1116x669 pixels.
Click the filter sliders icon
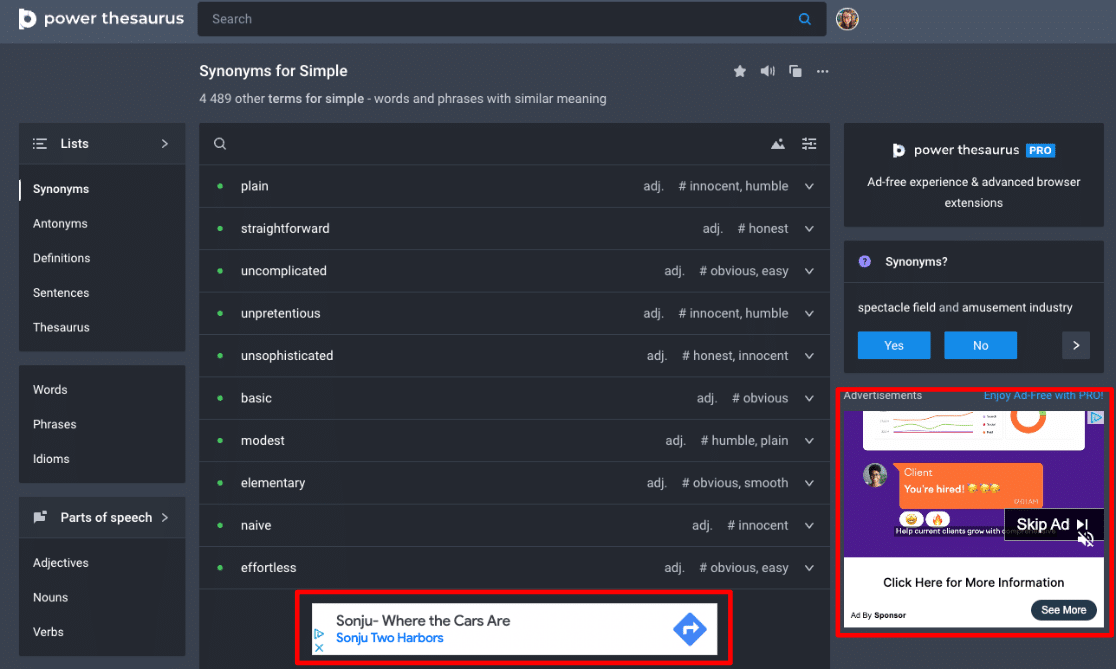[x=809, y=144]
